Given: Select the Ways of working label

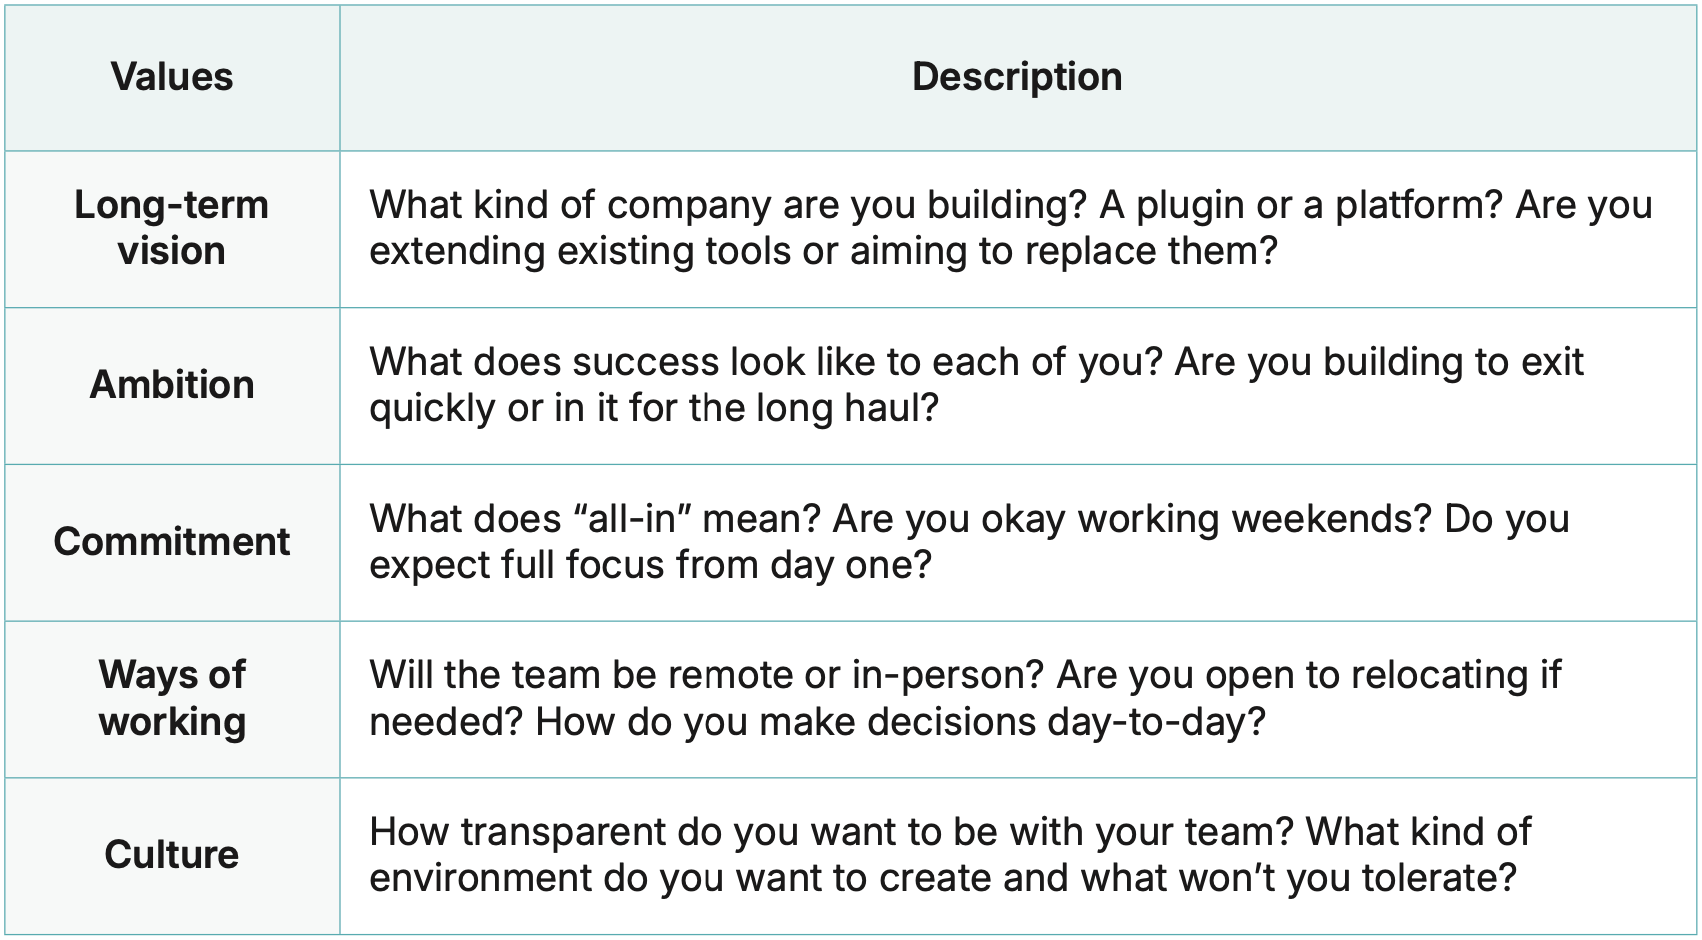Looking at the screenshot, I should pos(172,698).
